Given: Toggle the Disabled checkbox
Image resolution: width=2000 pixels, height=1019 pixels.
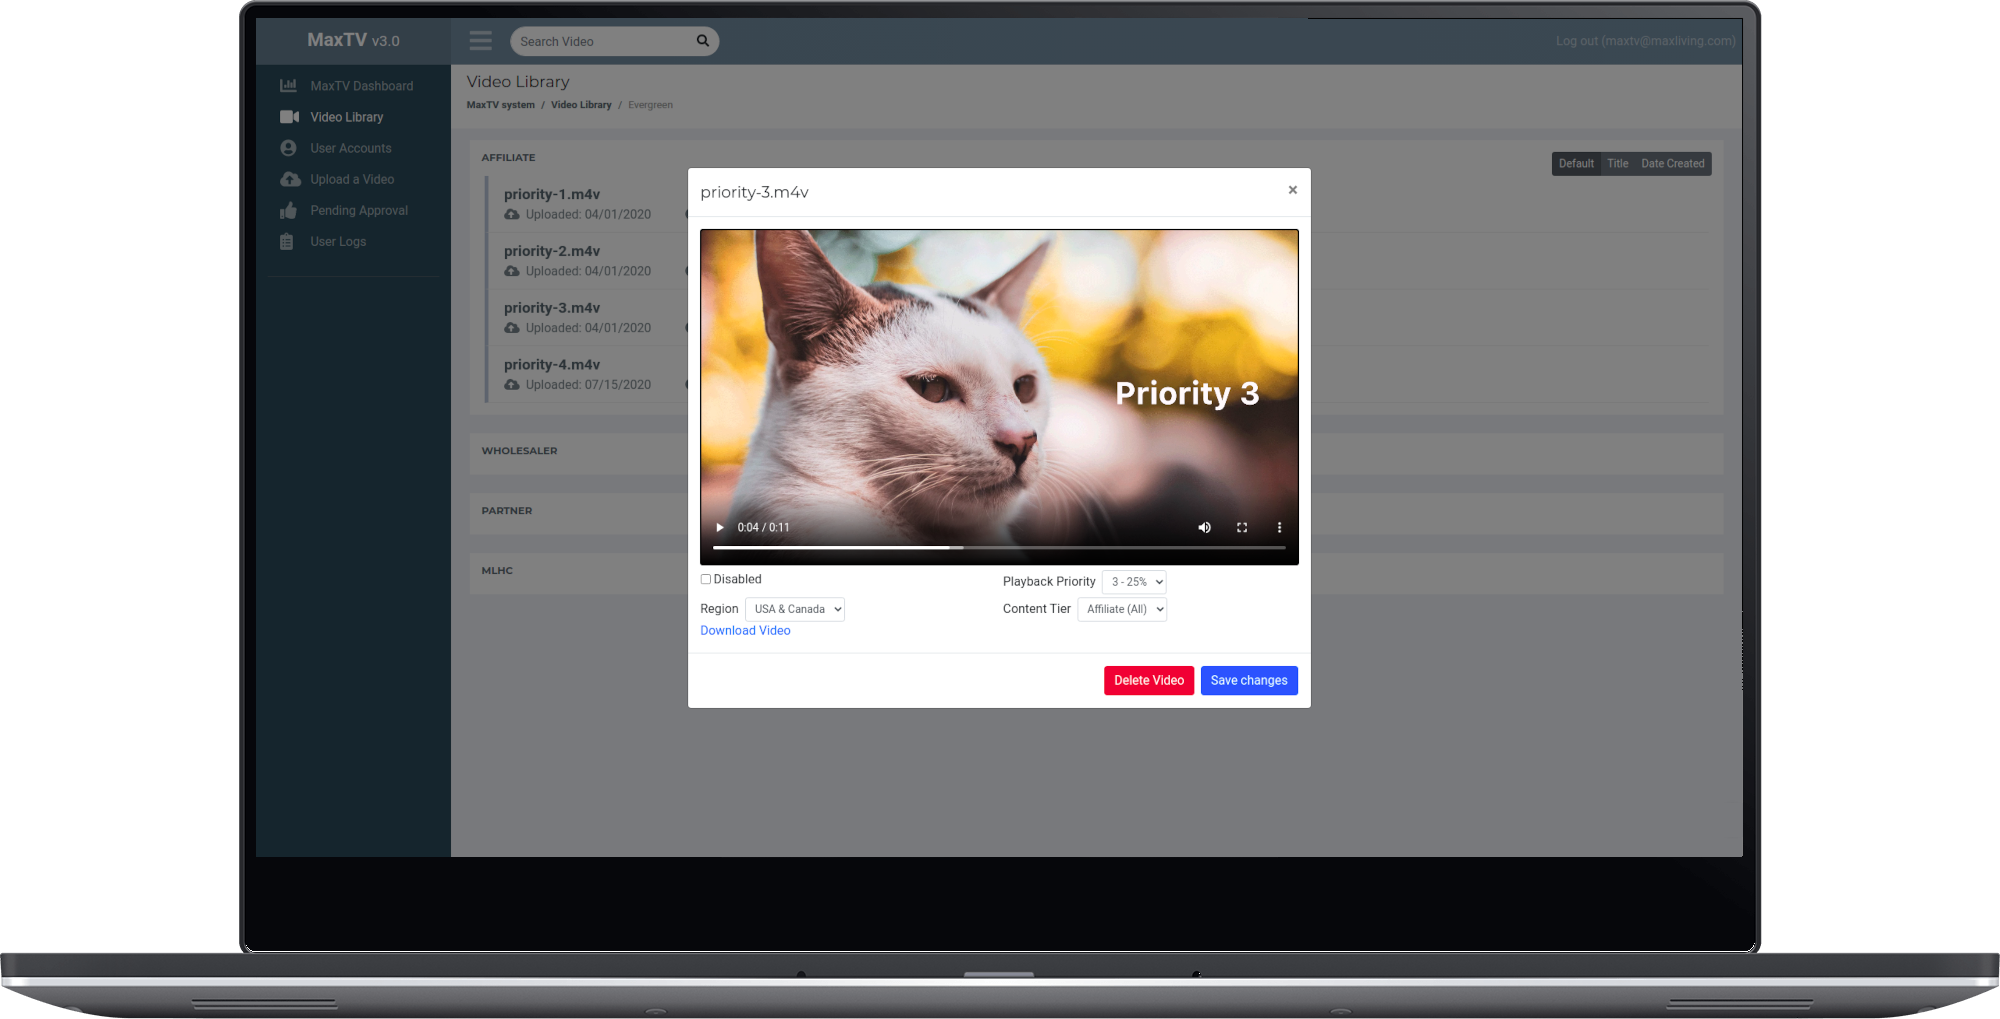Looking at the screenshot, I should 706,579.
